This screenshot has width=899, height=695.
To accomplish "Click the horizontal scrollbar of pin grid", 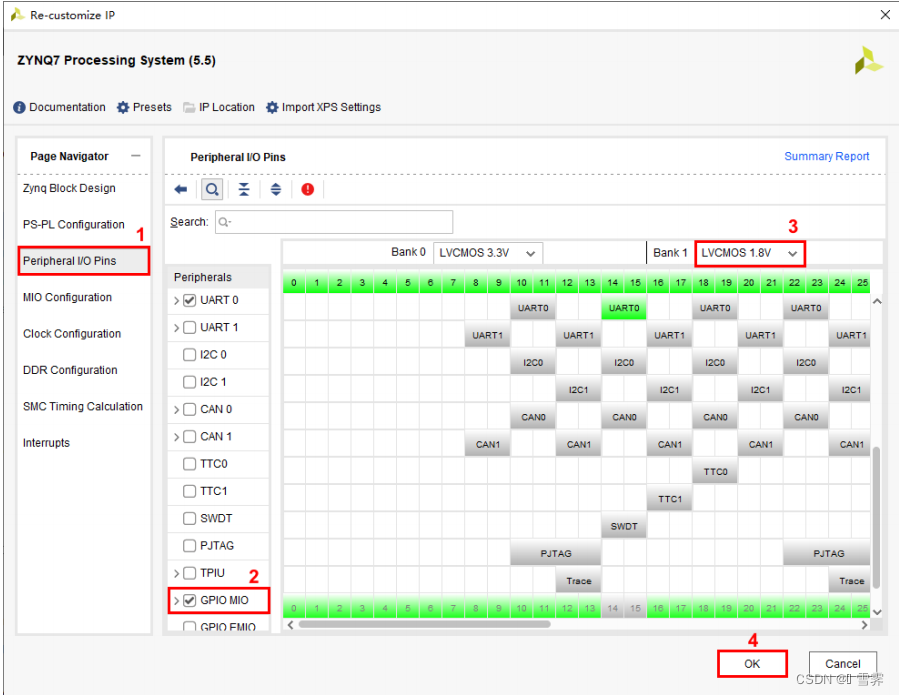I will (x=424, y=624).
